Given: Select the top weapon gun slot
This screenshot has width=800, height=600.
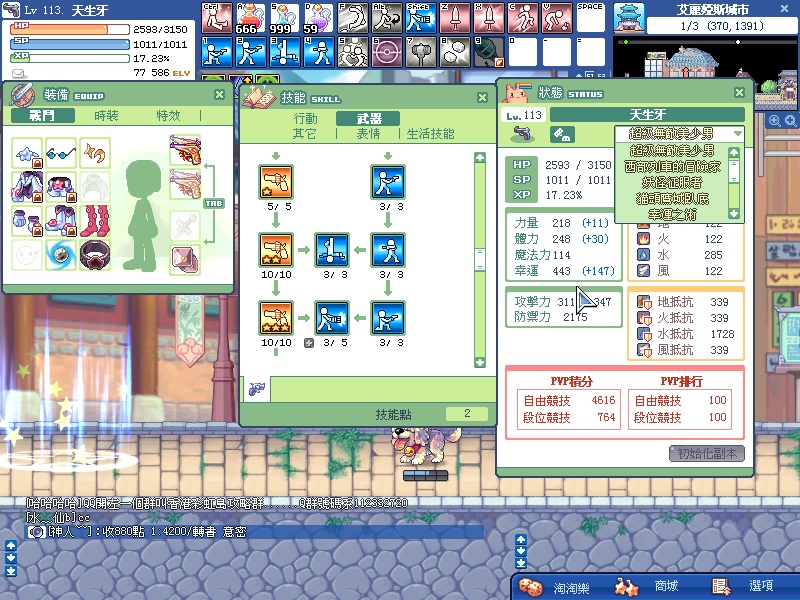Looking at the screenshot, I should pyautogui.click(x=185, y=149).
